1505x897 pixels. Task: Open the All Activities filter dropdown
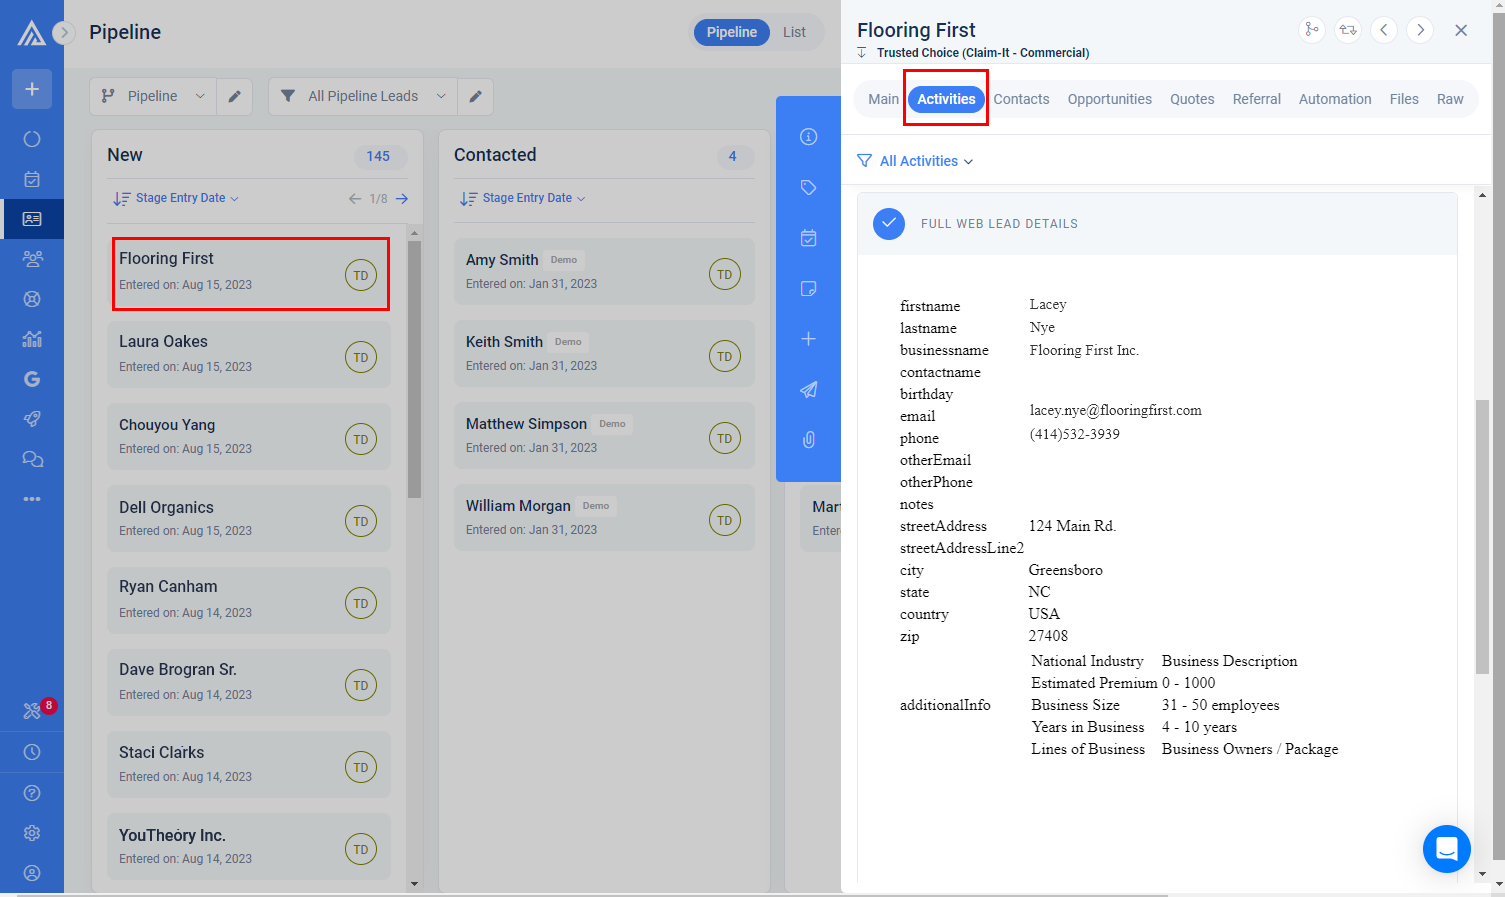point(916,161)
